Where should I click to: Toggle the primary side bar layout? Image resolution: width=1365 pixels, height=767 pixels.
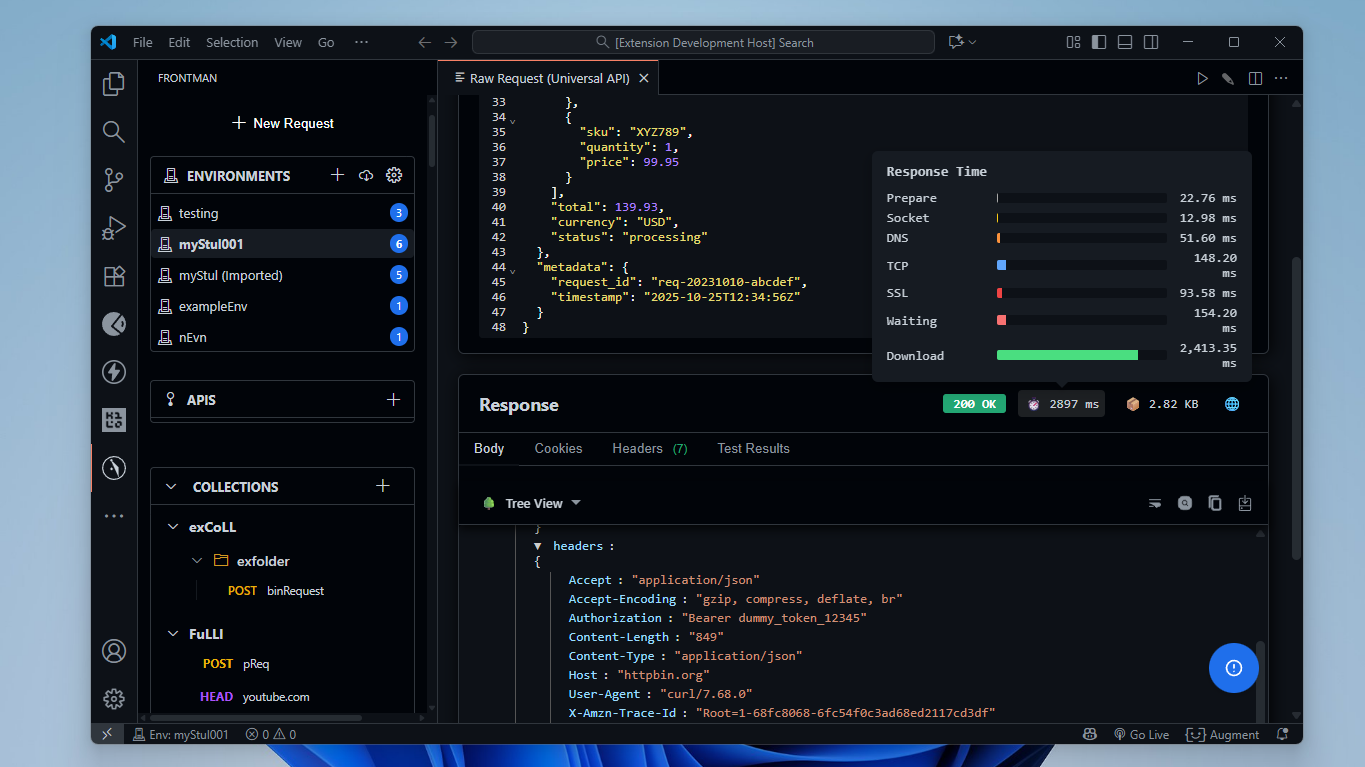(x=1099, y=42)
